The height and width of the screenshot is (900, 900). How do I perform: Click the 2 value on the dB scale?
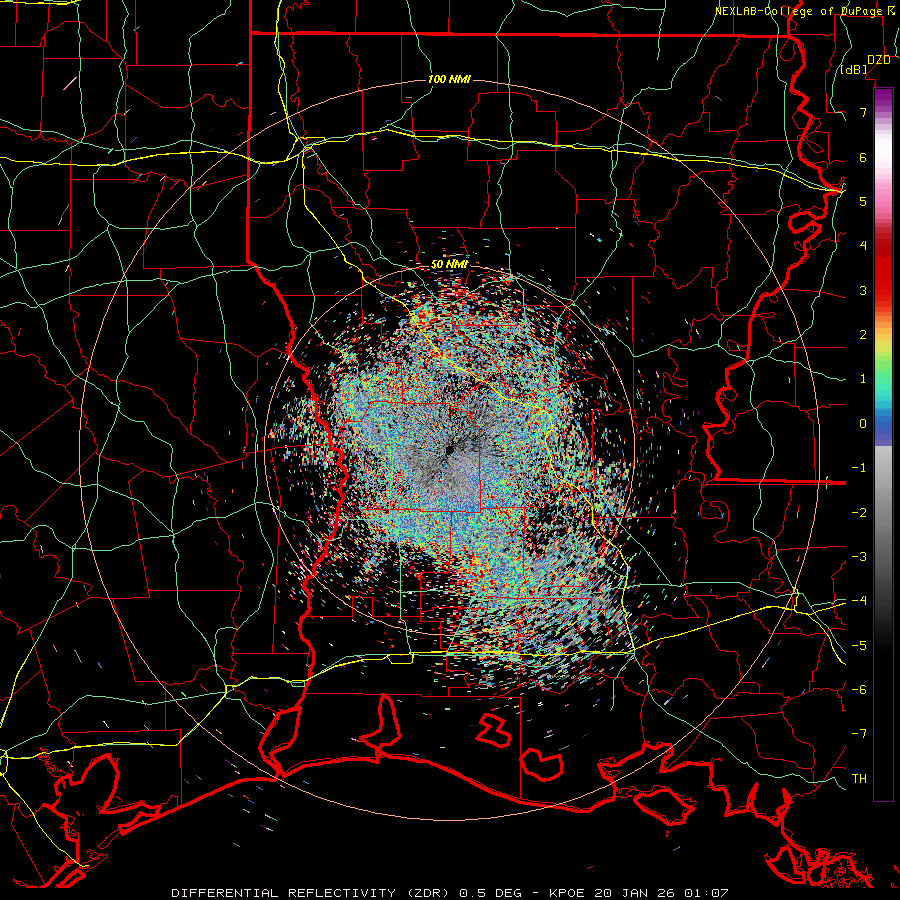pos(863,335)
